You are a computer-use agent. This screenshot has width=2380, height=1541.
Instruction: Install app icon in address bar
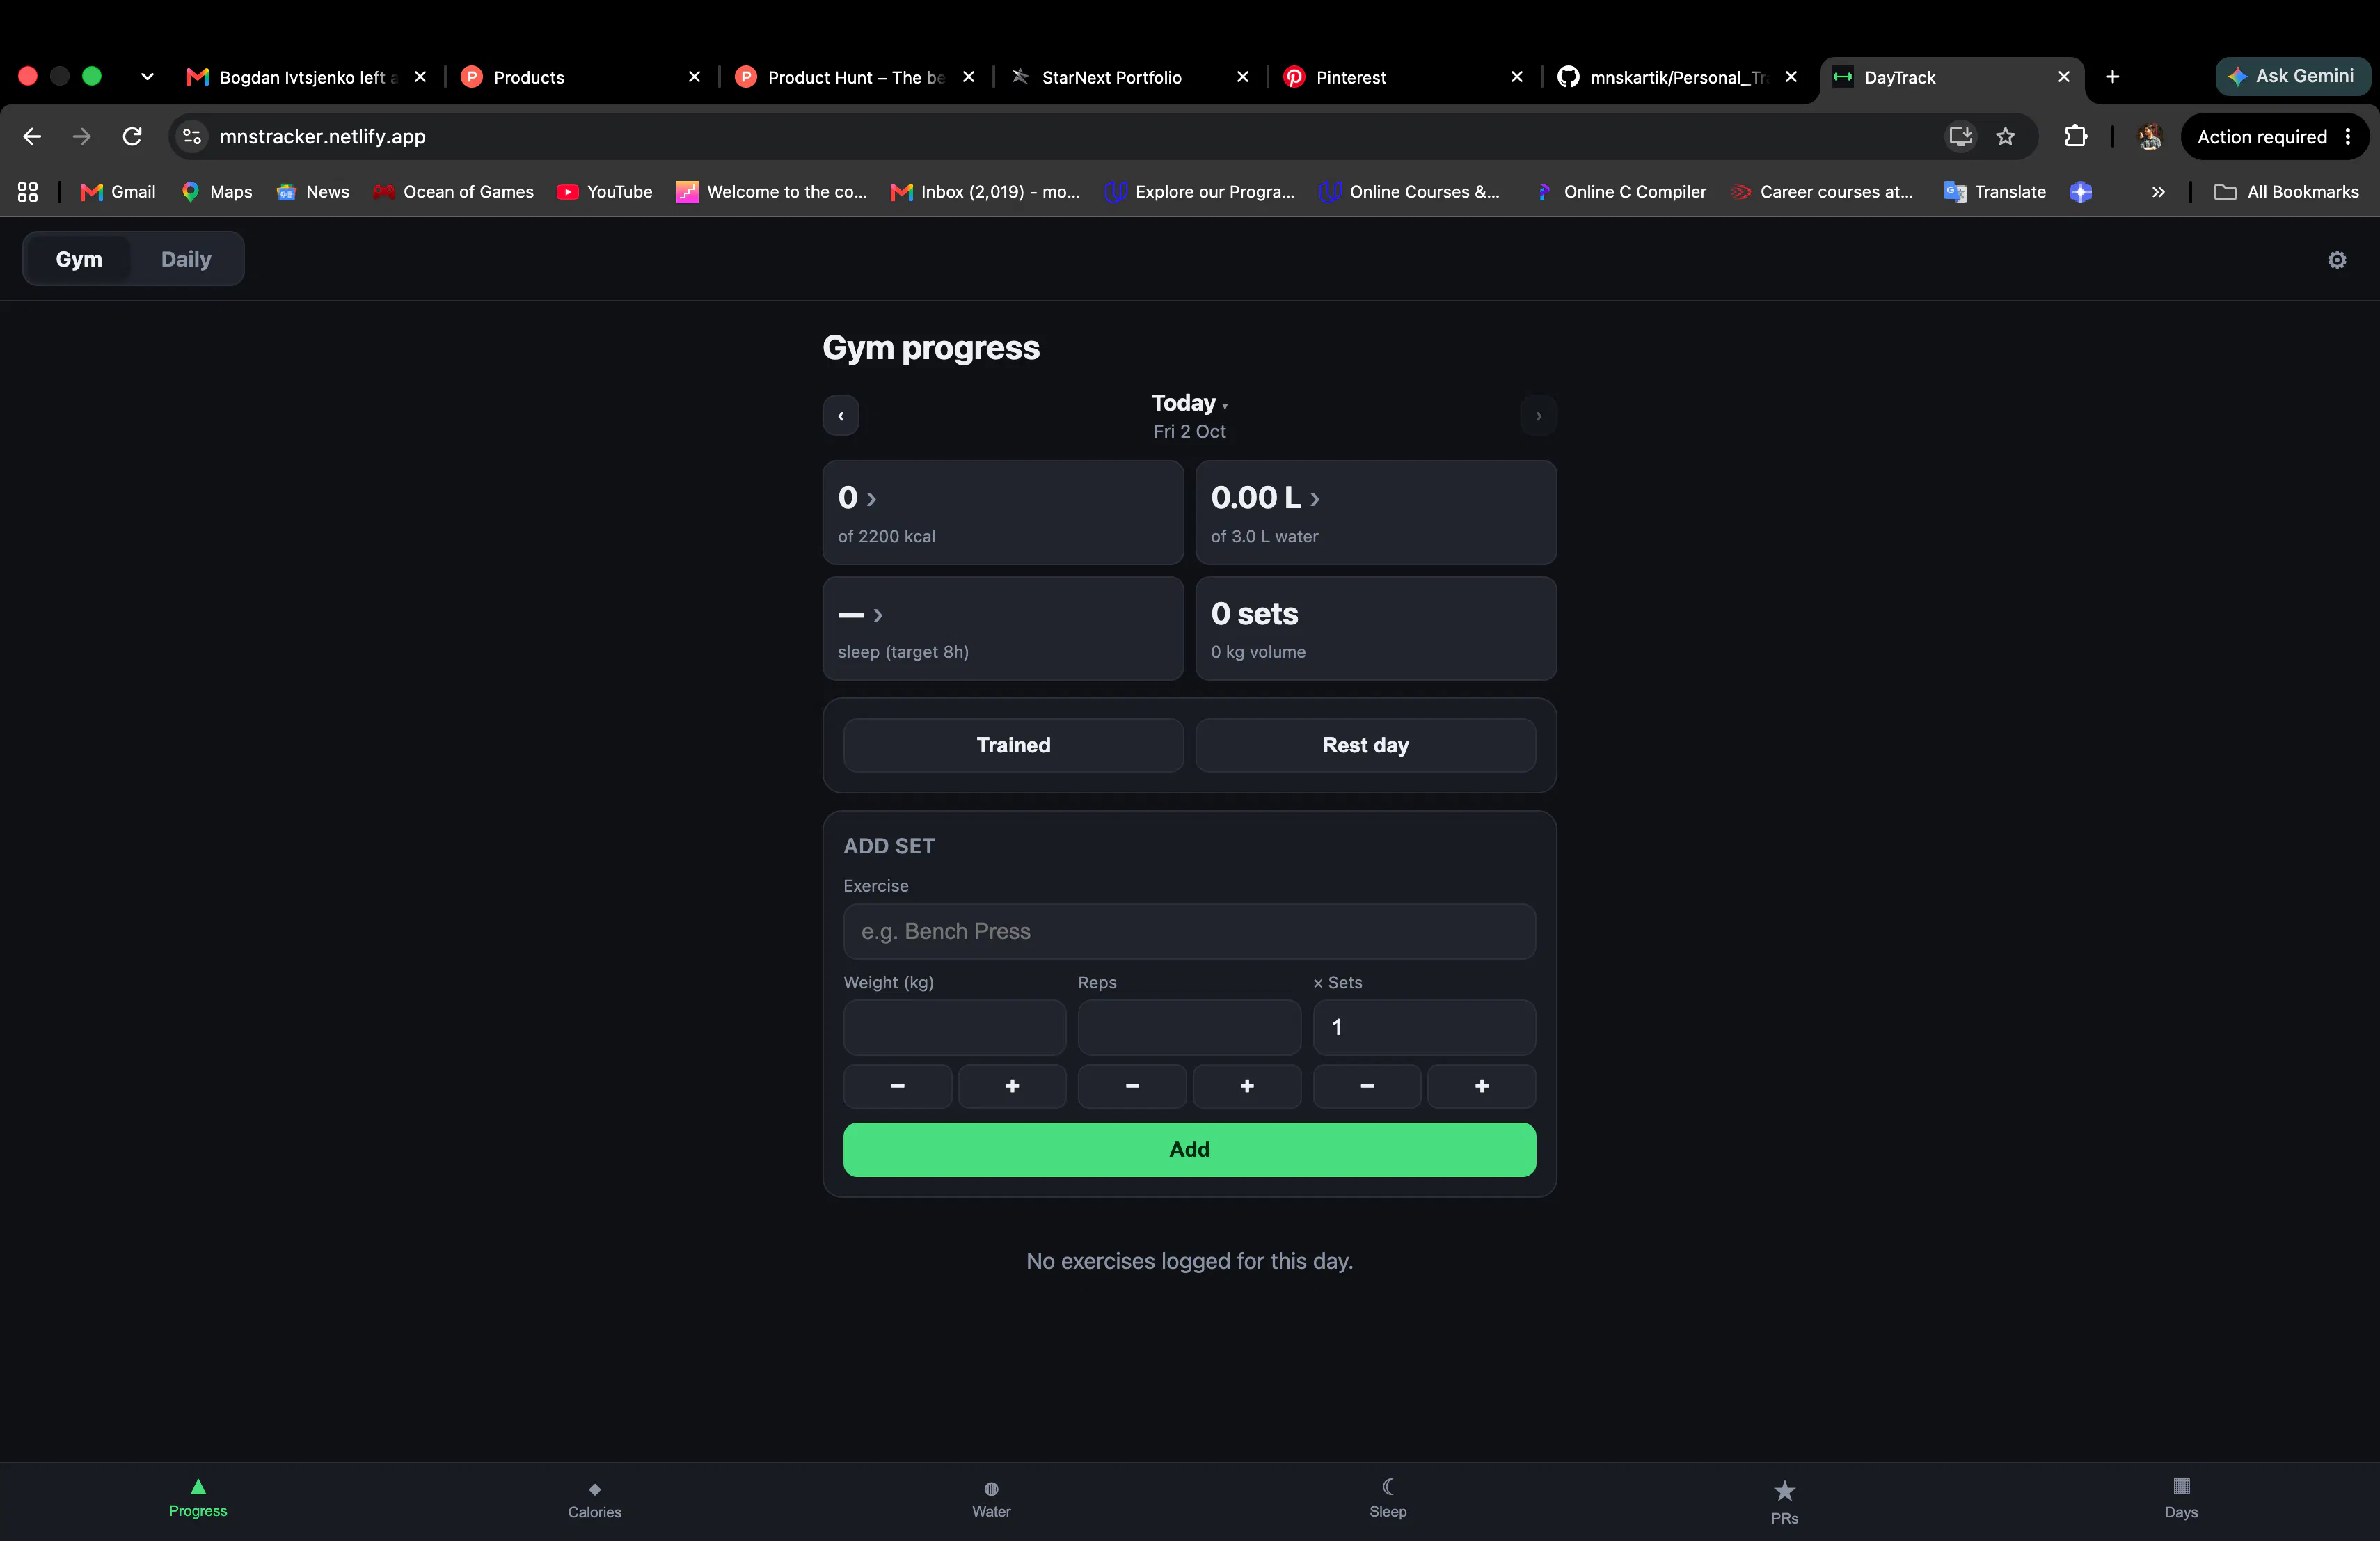[x=1960, y=136]
